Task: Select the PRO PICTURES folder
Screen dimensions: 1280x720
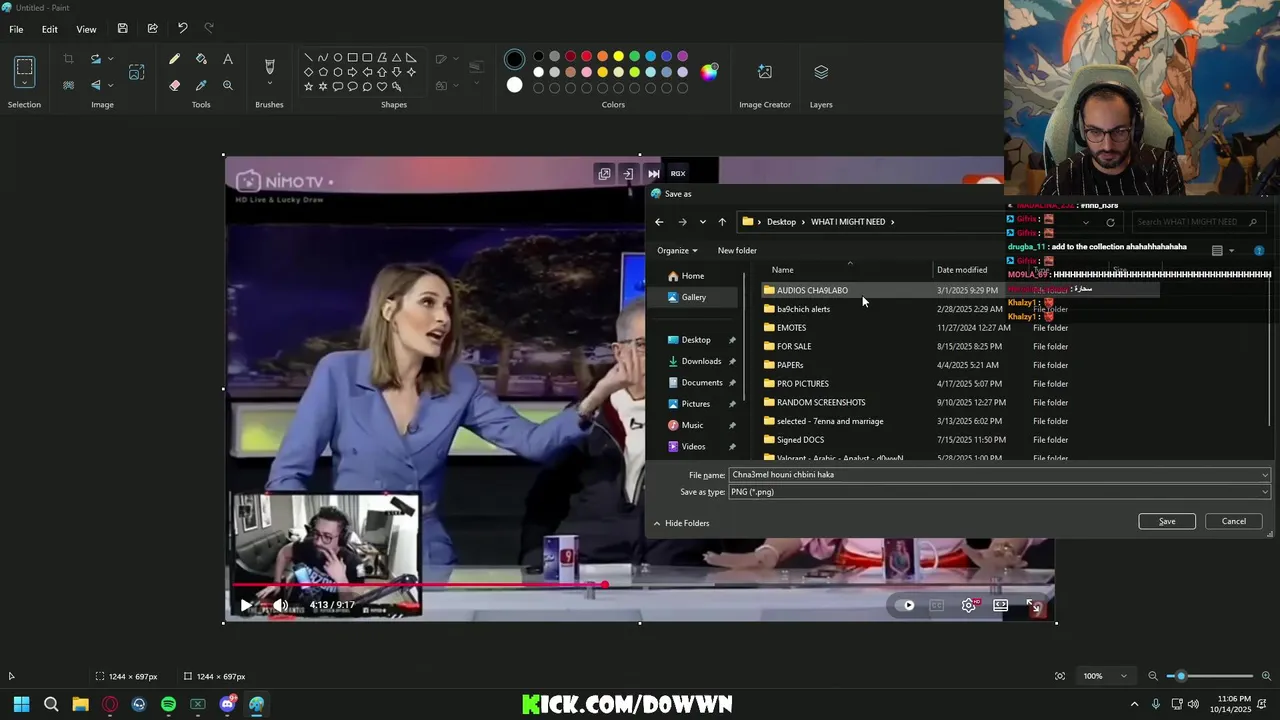Action: click(x=802, y=384)
